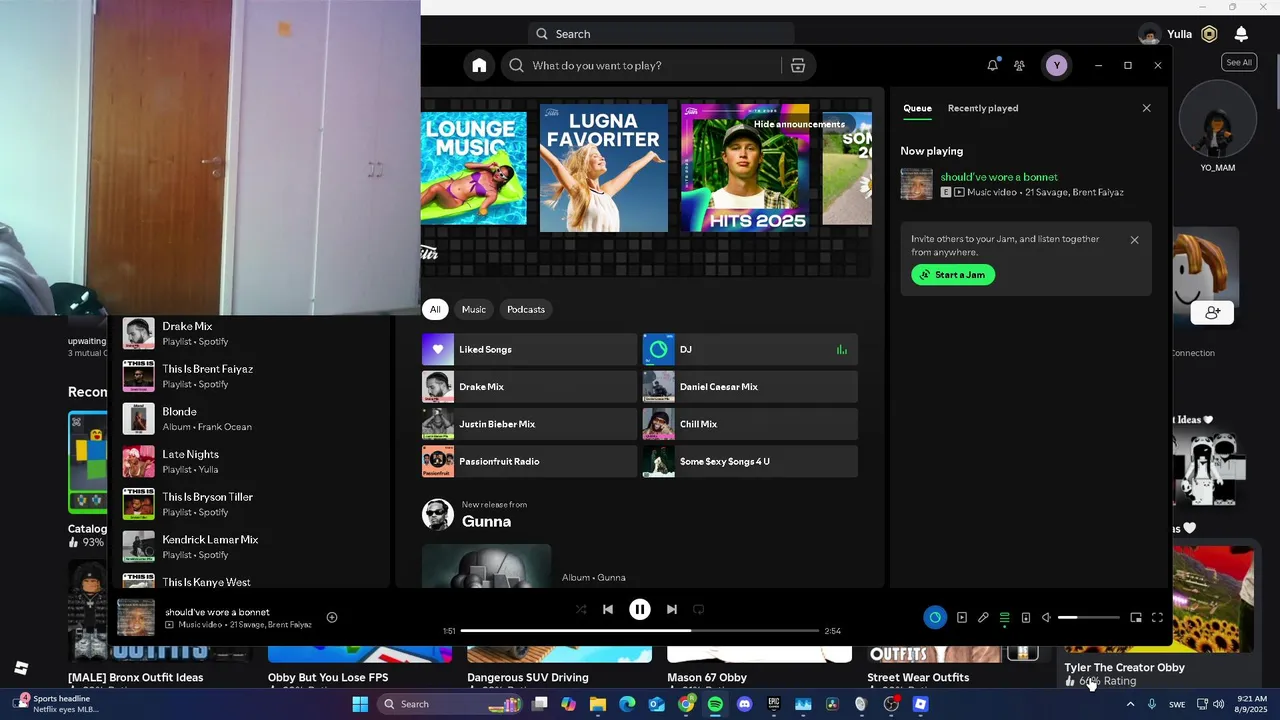
Task: Open YO_MAM avatar in Roblox
Action: click(x=1217, y=120)
